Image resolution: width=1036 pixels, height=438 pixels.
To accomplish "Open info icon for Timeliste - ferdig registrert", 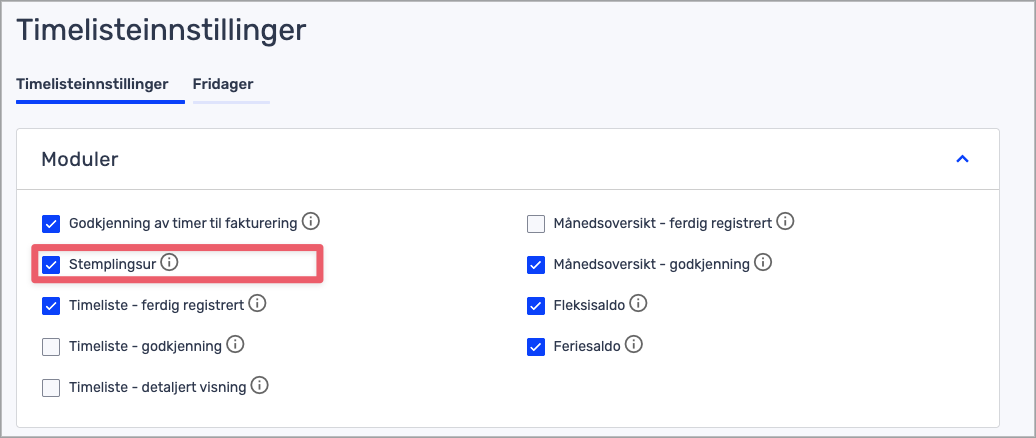I will [x=257, y=304].
